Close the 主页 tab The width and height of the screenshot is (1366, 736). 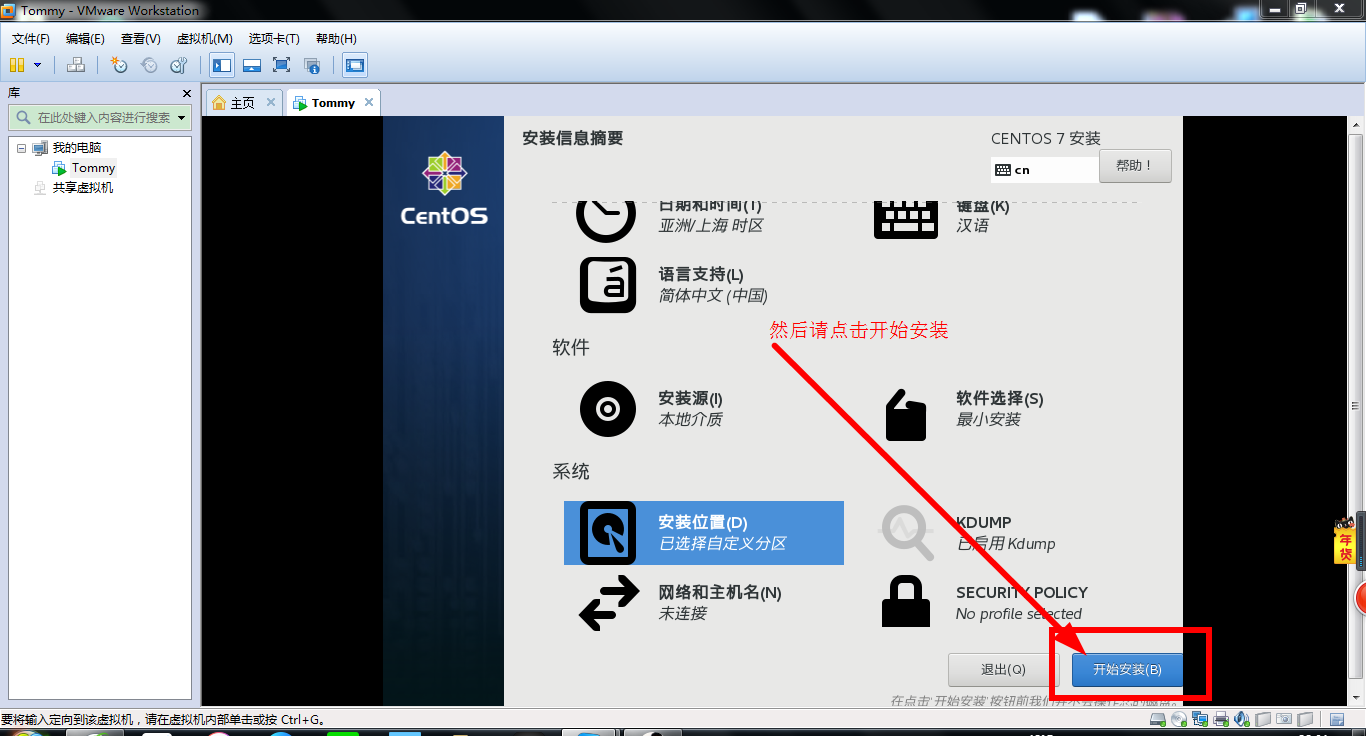[271, 102]
